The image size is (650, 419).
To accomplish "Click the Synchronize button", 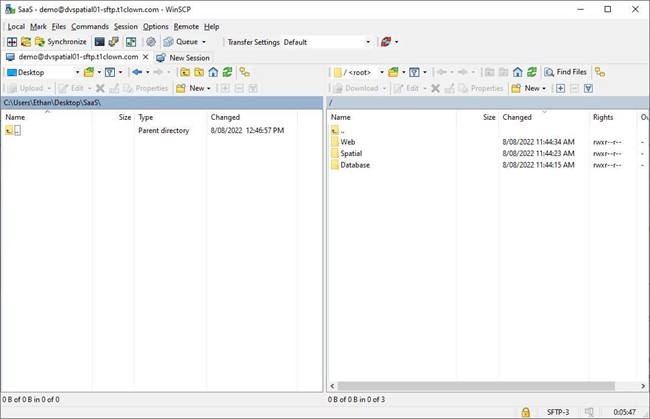I will pos(60,42).
